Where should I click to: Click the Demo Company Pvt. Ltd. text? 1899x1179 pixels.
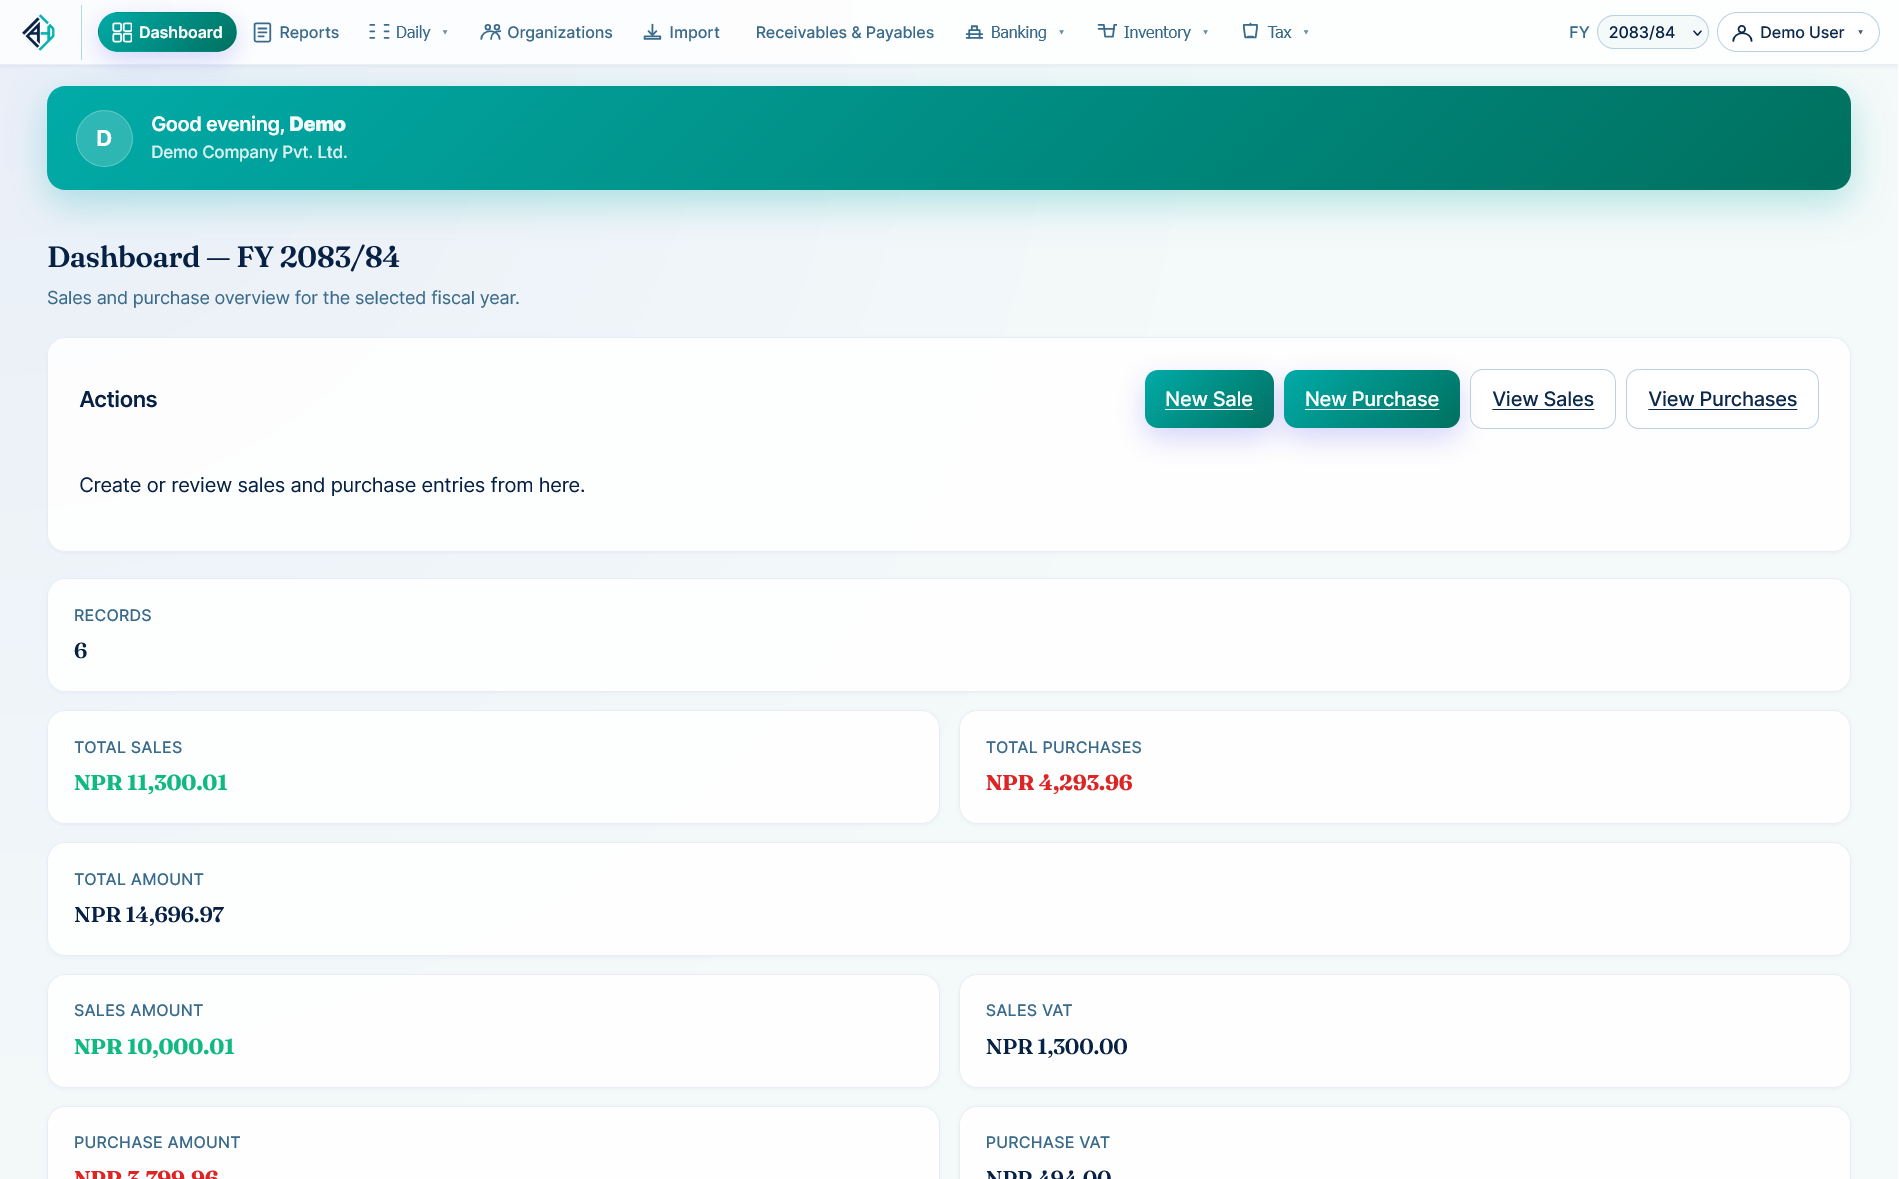(x=249, y=152)
